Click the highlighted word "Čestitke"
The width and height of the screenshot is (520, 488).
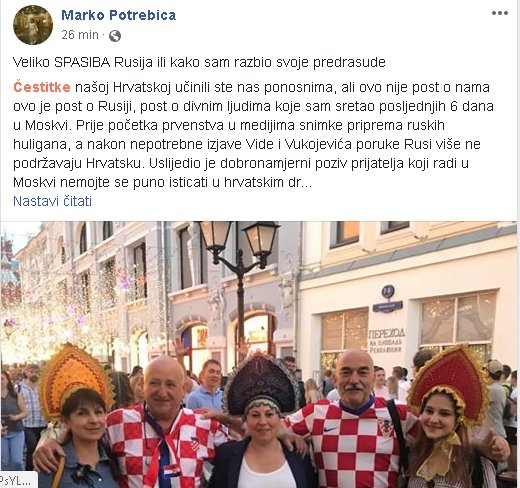click(42, 87)
